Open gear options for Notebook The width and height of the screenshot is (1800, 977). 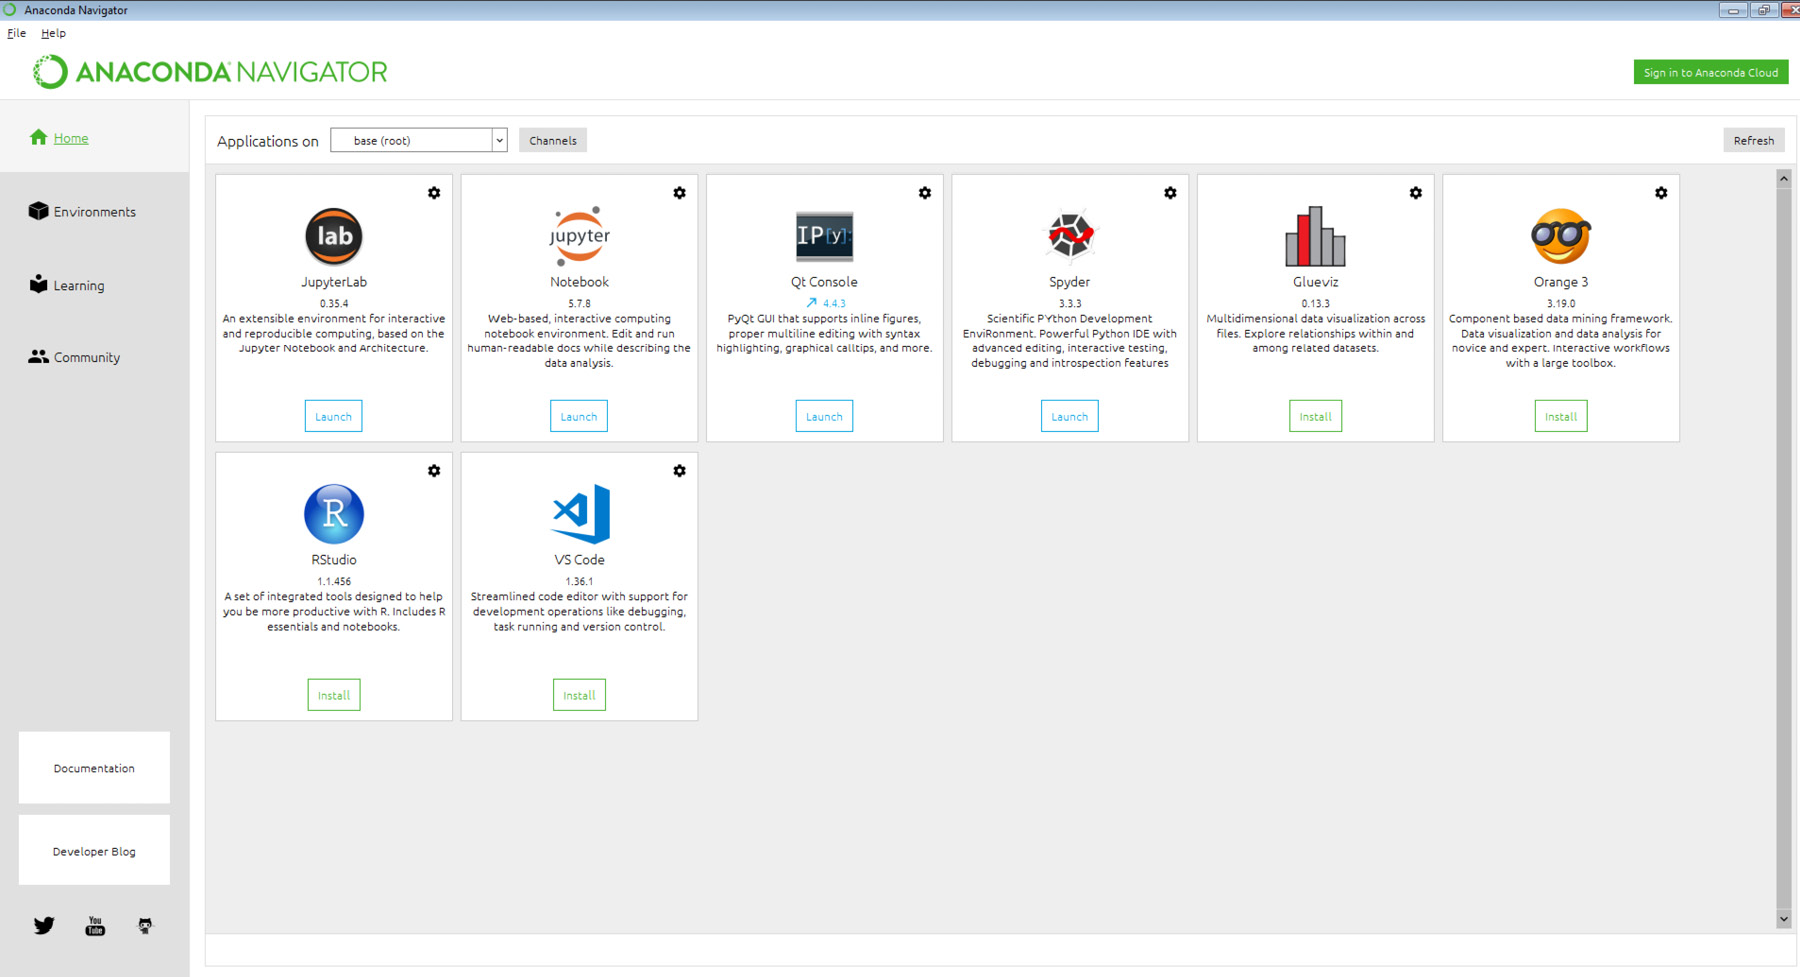tap(679, 193)
